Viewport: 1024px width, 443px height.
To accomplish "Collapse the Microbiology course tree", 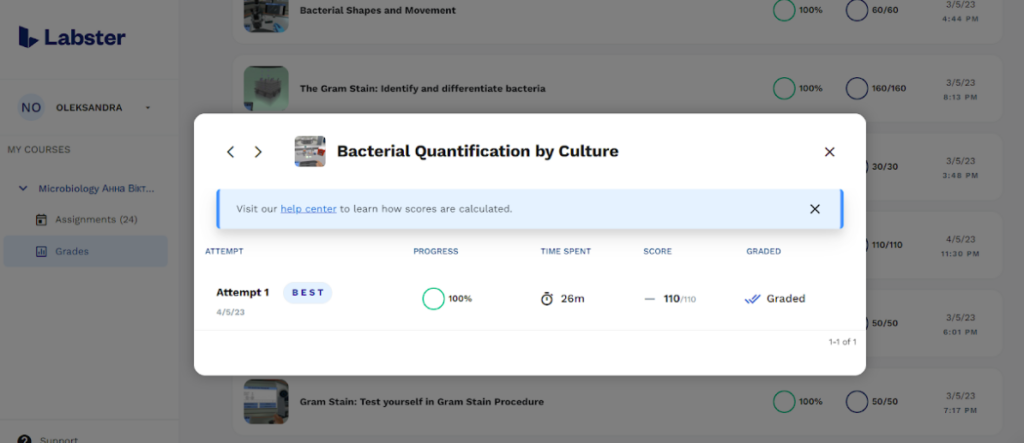I will [x=23, y=188].
